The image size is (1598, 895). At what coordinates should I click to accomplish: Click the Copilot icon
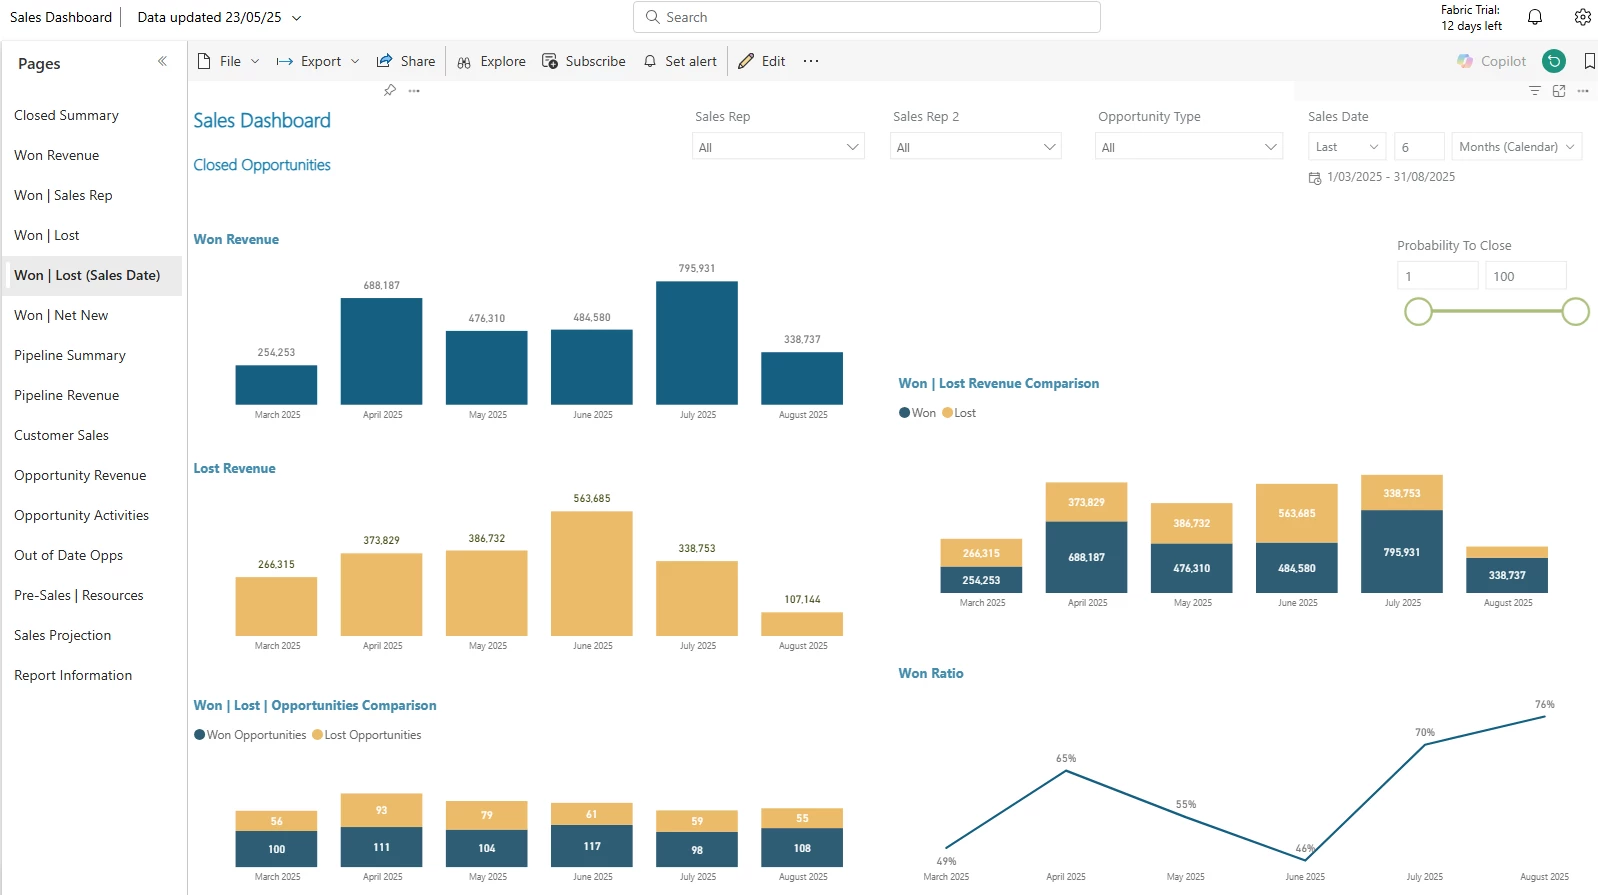click(x=1465, y=61)
